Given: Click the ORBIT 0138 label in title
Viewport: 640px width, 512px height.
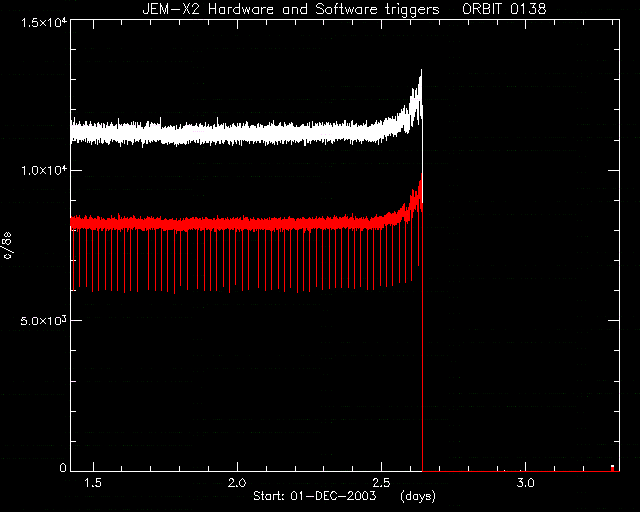Looking at the screenshot, I should coord(504,9).
